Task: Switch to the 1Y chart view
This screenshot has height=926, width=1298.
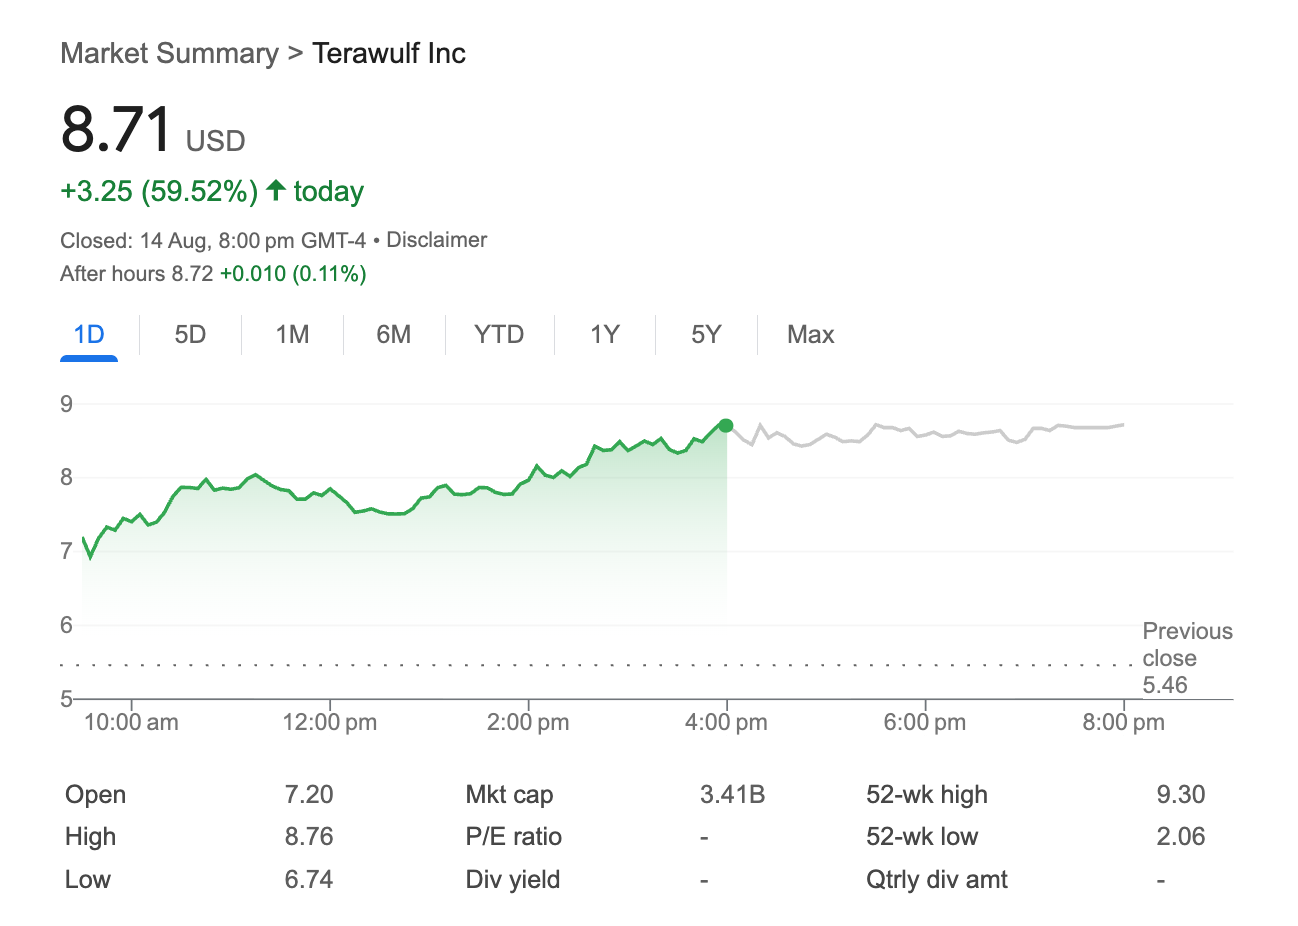Action: (x=605, y=334)
